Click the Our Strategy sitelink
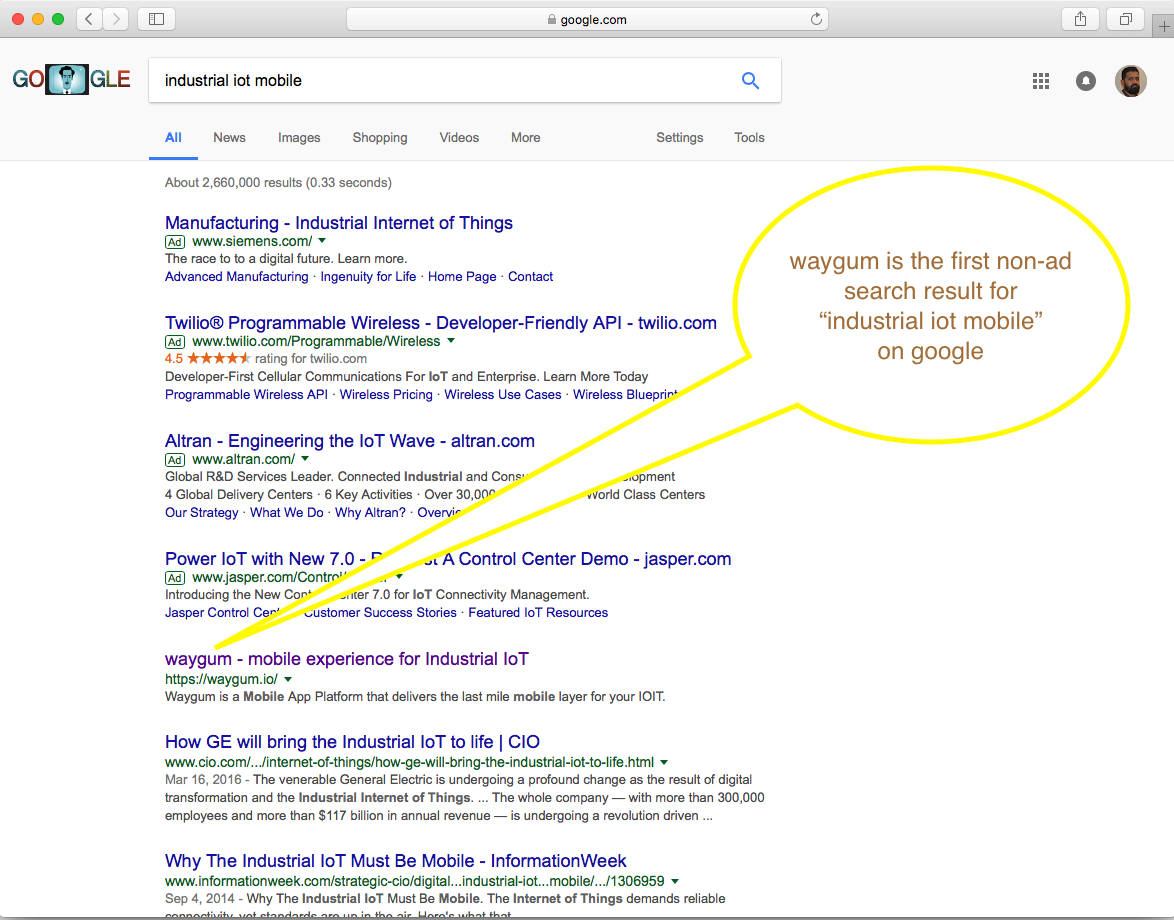Viewport: 1174px width, 920px height. click(201, 513)
